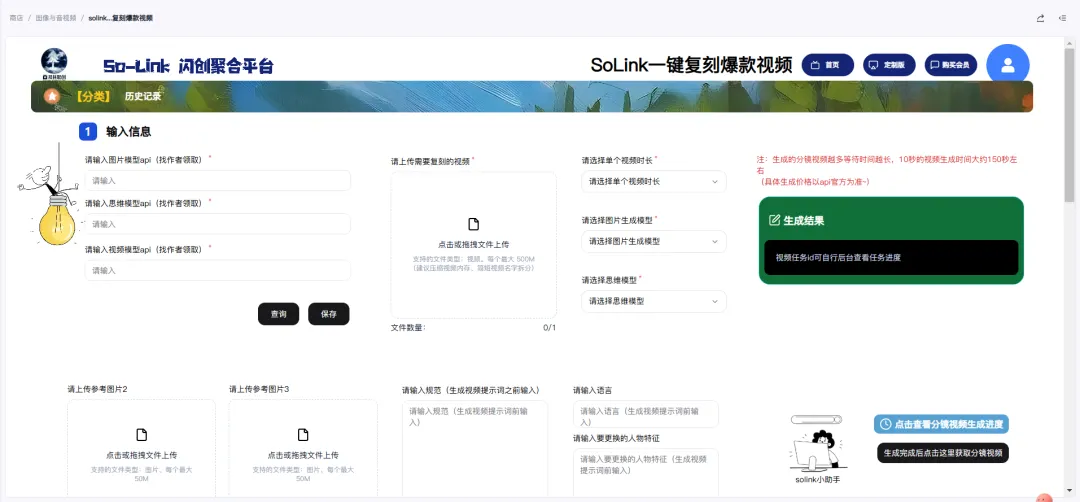Screen dimensions: 1080x502
Task: Click the 购买会员 button
Action: 951,65
